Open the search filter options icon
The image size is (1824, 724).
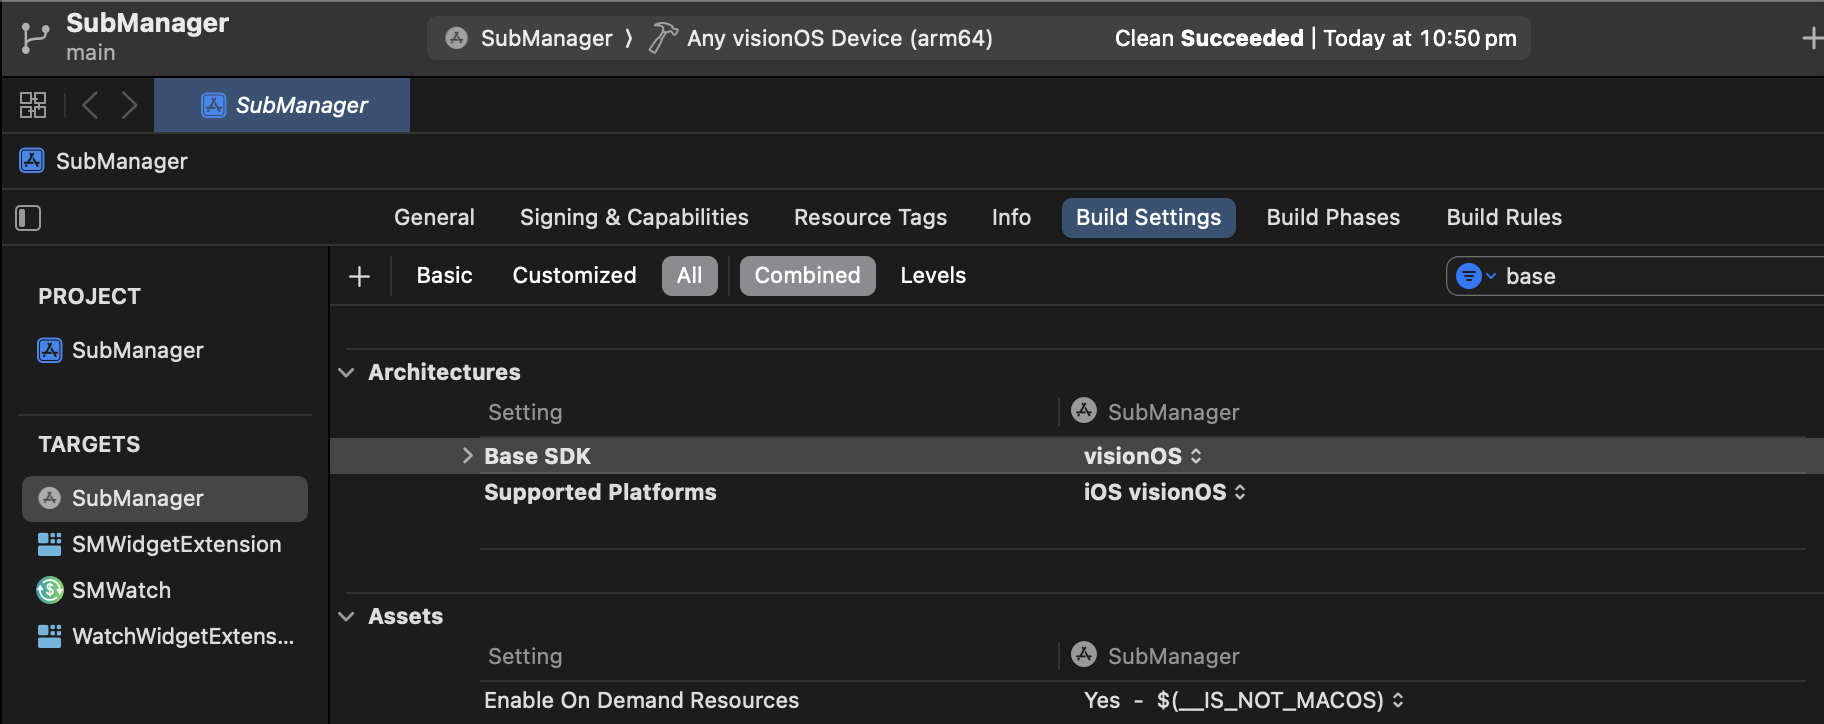point(1475,276)
